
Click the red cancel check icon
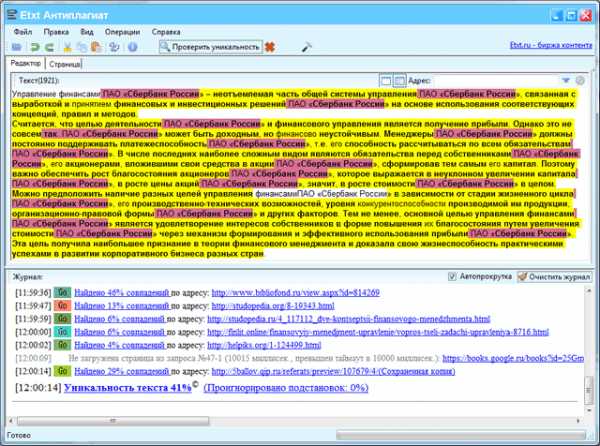tap(270, 47)
